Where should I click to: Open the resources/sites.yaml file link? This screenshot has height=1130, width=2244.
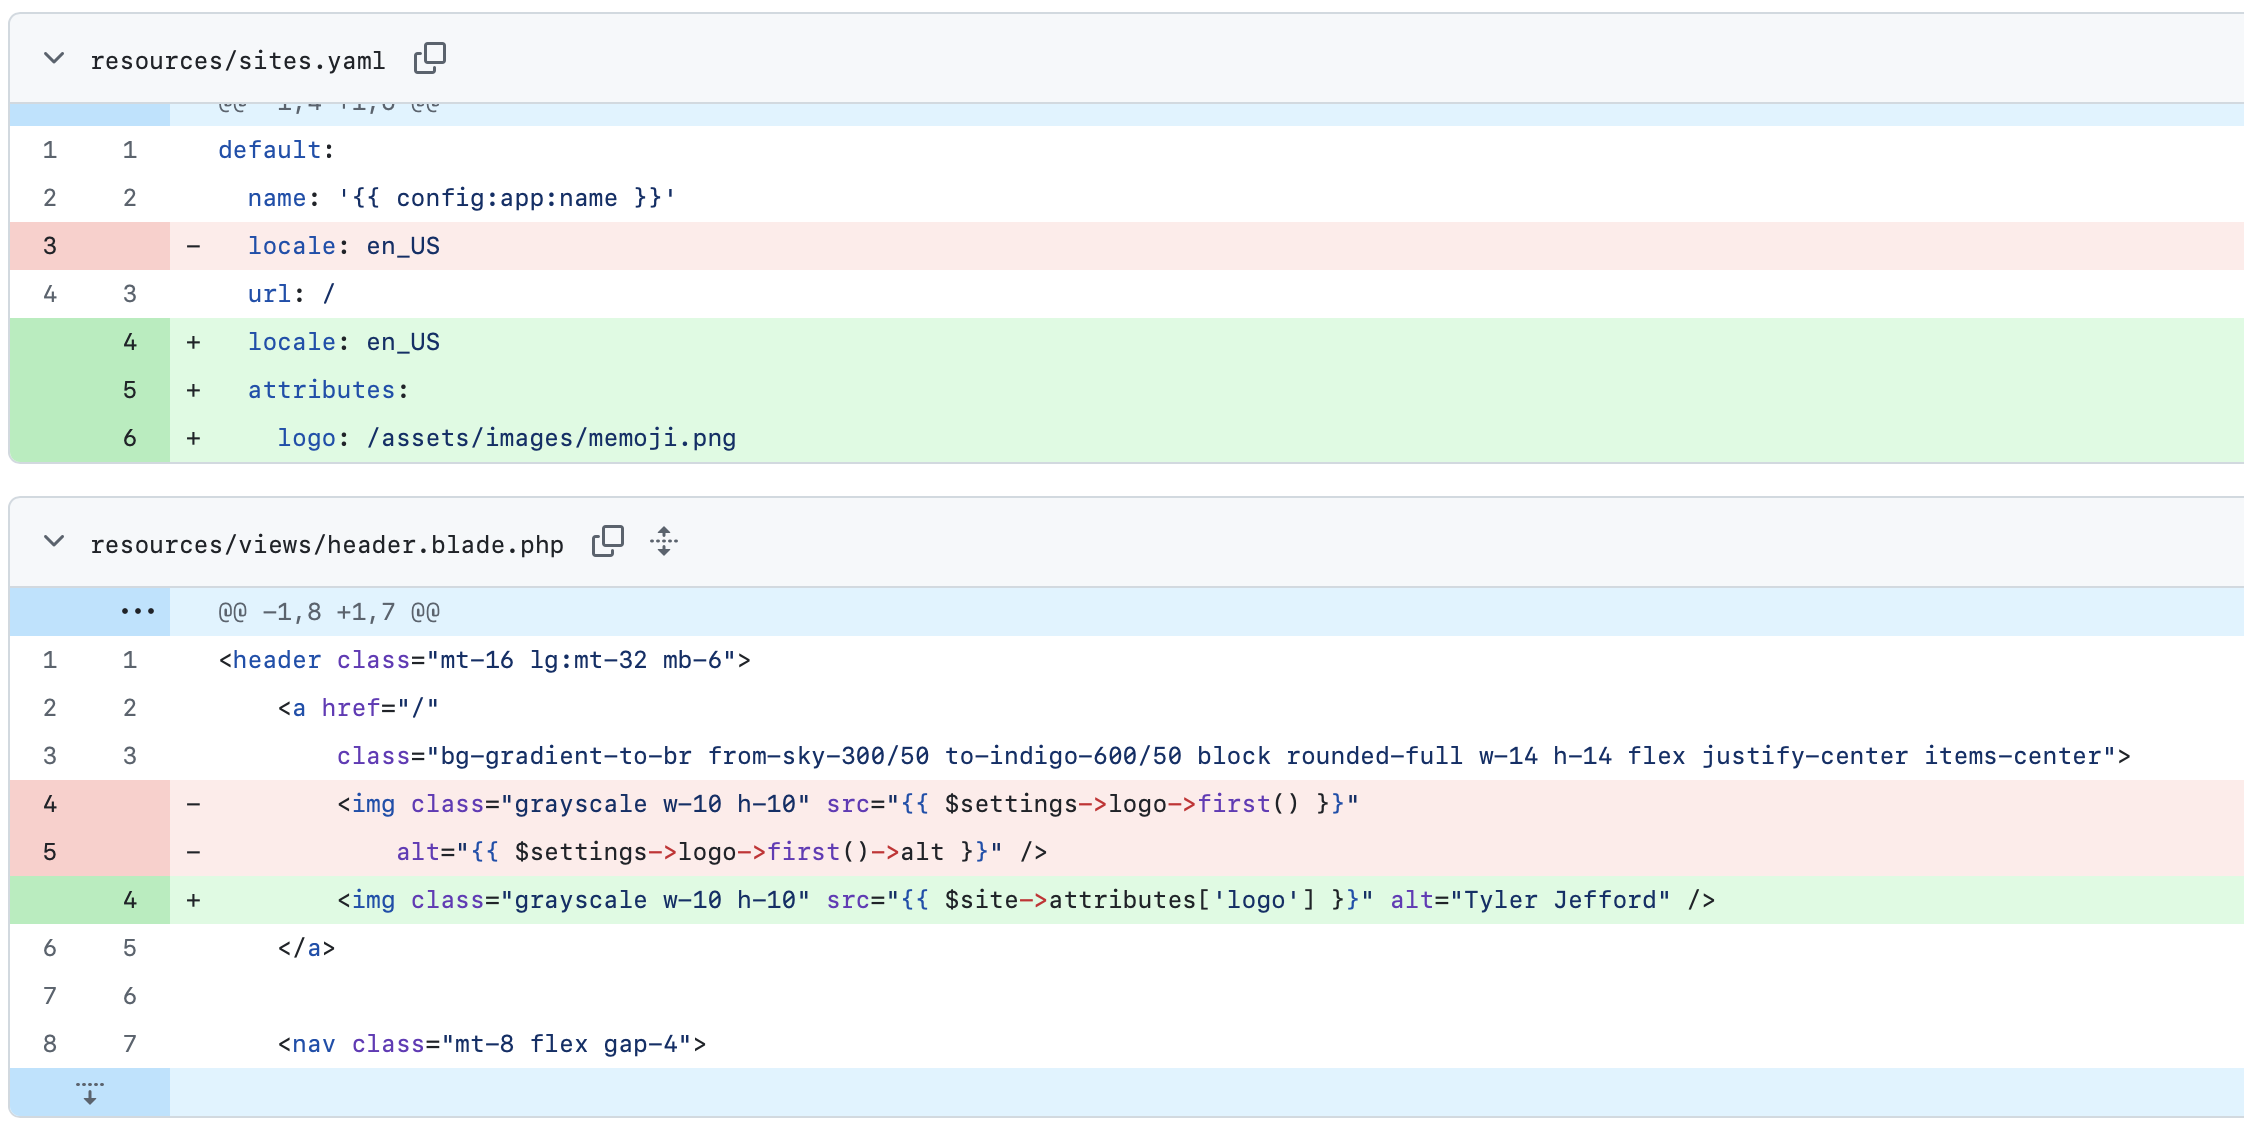coord(238,60)
